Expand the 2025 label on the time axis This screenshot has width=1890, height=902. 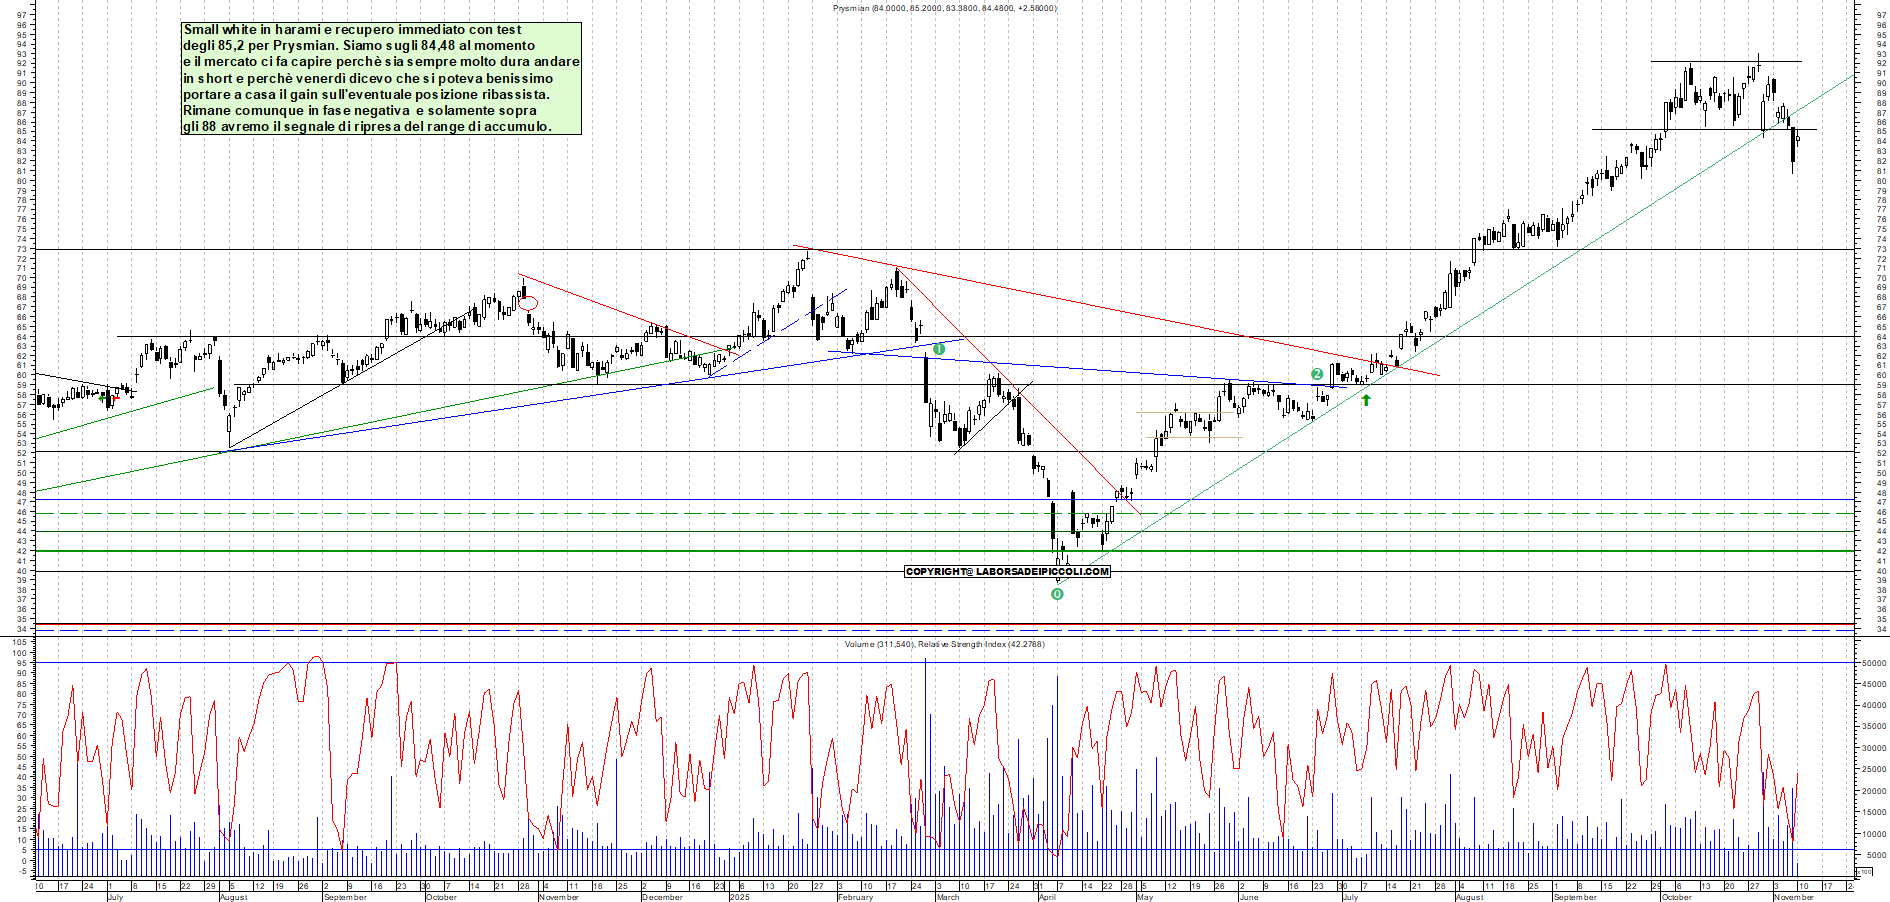pos(738,897)
